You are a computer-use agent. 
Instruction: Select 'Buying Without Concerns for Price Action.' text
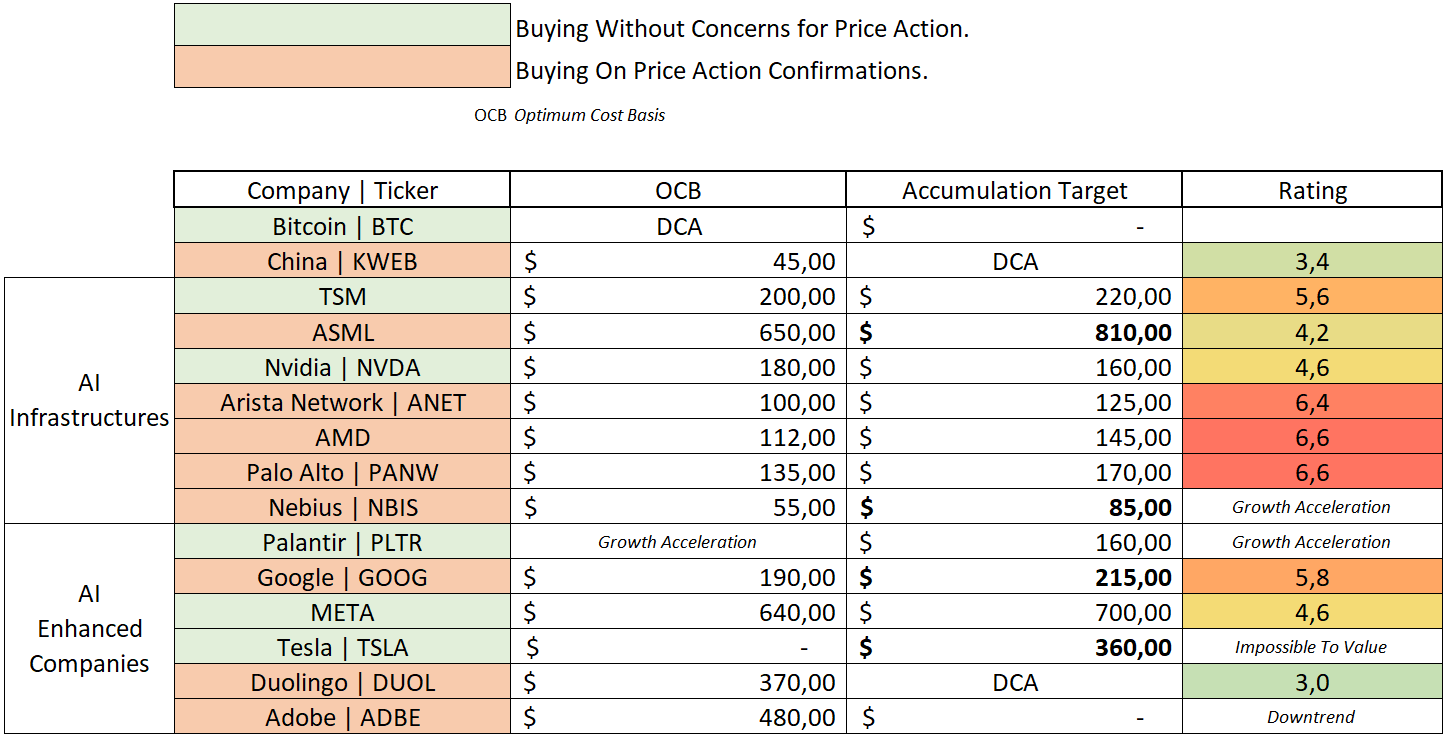[x=742, y=29]
